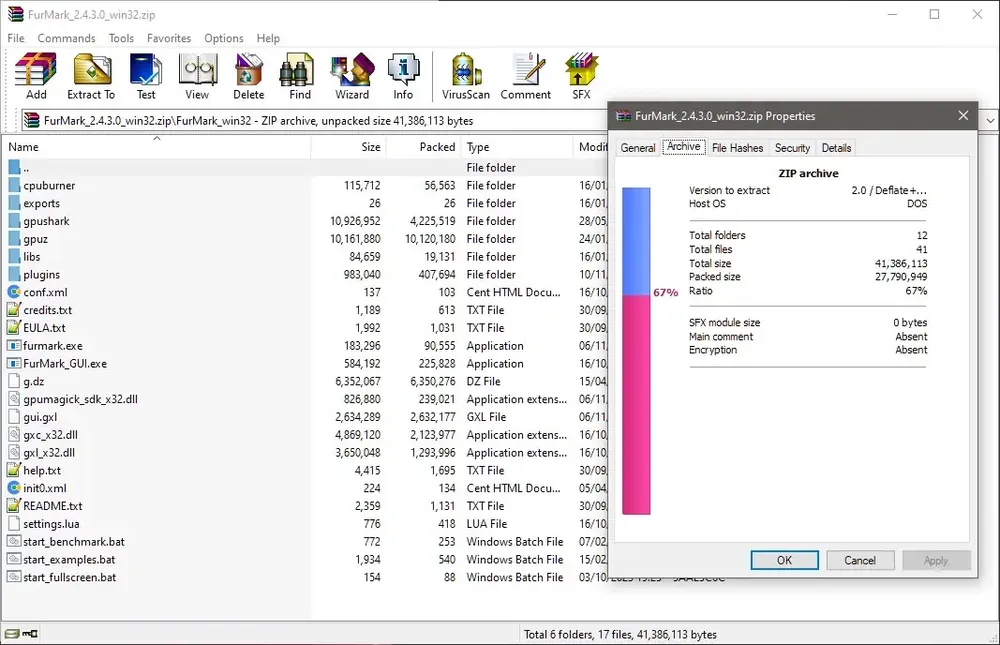Open the Favorites menu
The image size is (1000, 645).
tap(169, 38)
